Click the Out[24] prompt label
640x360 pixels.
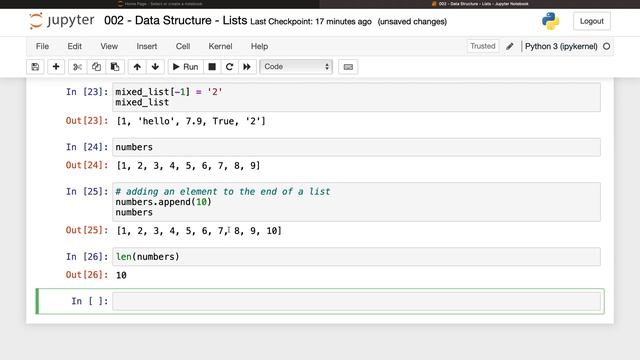tap(87, 165)
